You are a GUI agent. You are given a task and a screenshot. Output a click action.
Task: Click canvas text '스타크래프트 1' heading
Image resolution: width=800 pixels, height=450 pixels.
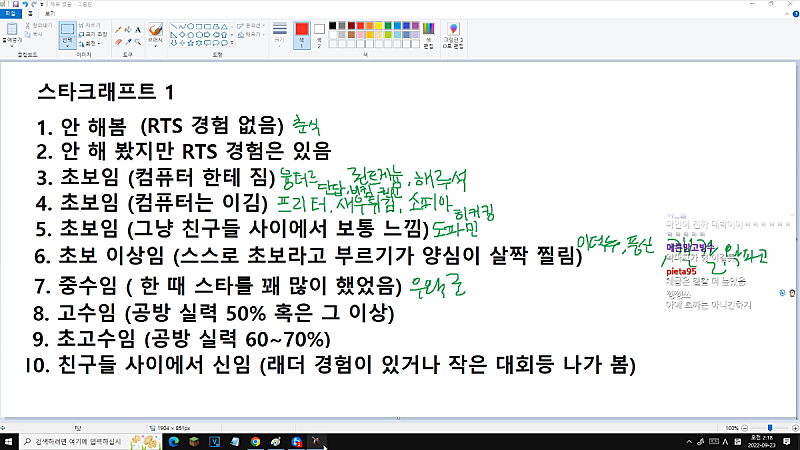tap(106, 92)
